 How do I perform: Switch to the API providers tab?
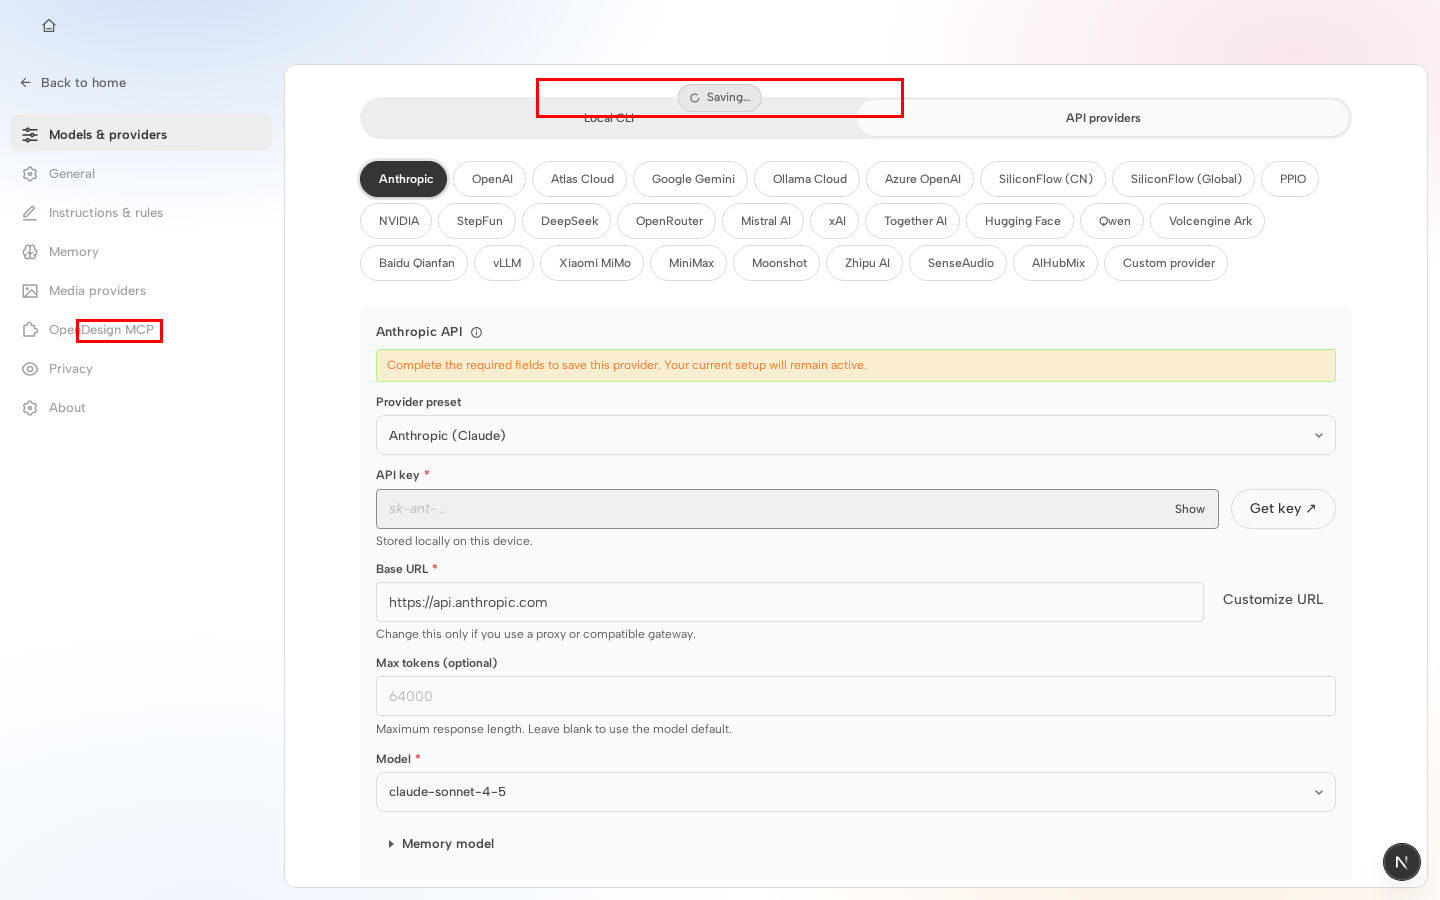click(x=1103, y=118)
